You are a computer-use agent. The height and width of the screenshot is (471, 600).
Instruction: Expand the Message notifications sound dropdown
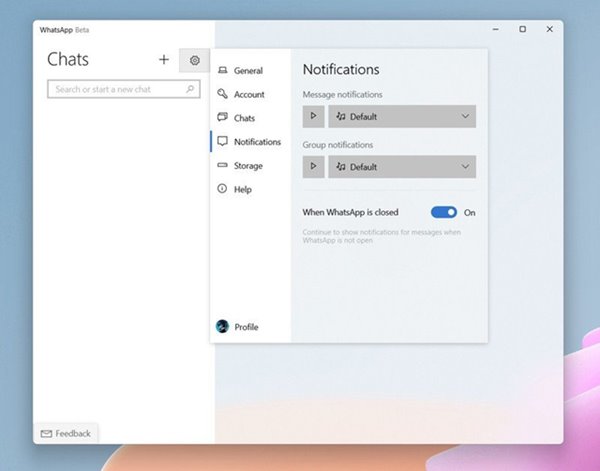pos(402,117)
